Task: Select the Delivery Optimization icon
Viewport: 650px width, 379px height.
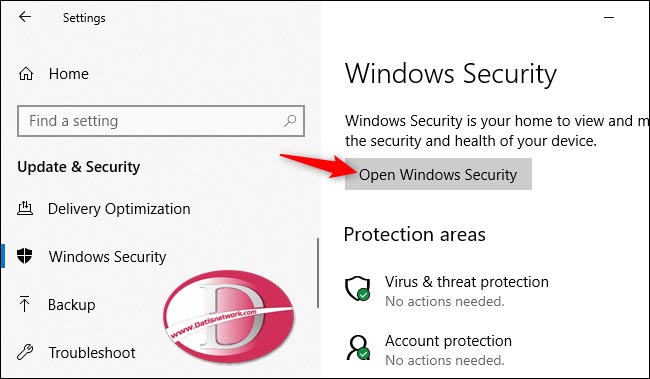Action: (25, 208)
